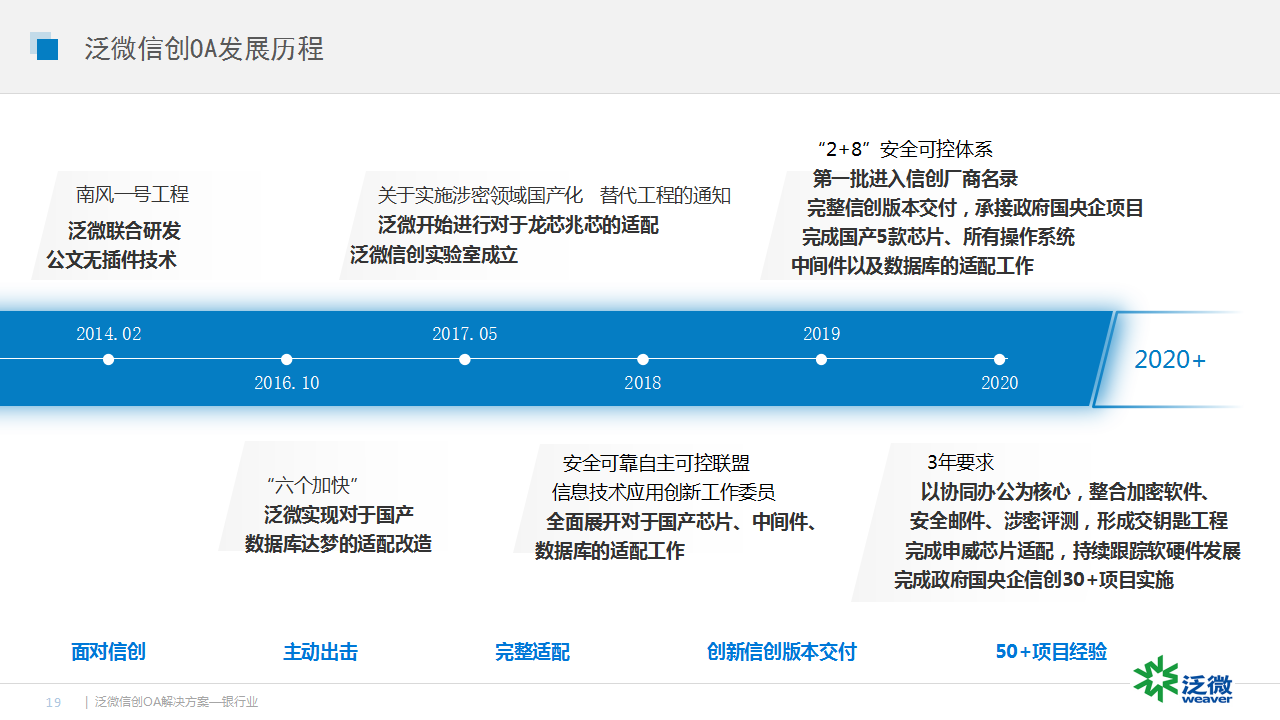
Task: Click the blue label 面对信创
Action: click(x=108, y=652)
